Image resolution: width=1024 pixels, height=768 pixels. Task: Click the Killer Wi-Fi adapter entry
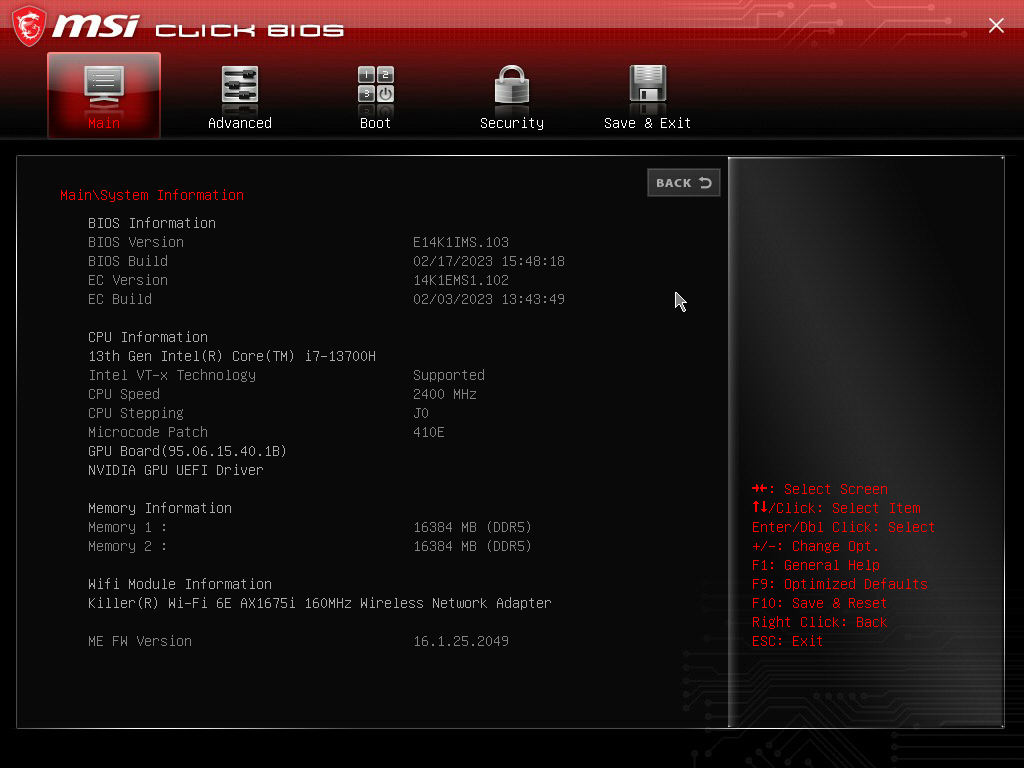pos(319,603)
